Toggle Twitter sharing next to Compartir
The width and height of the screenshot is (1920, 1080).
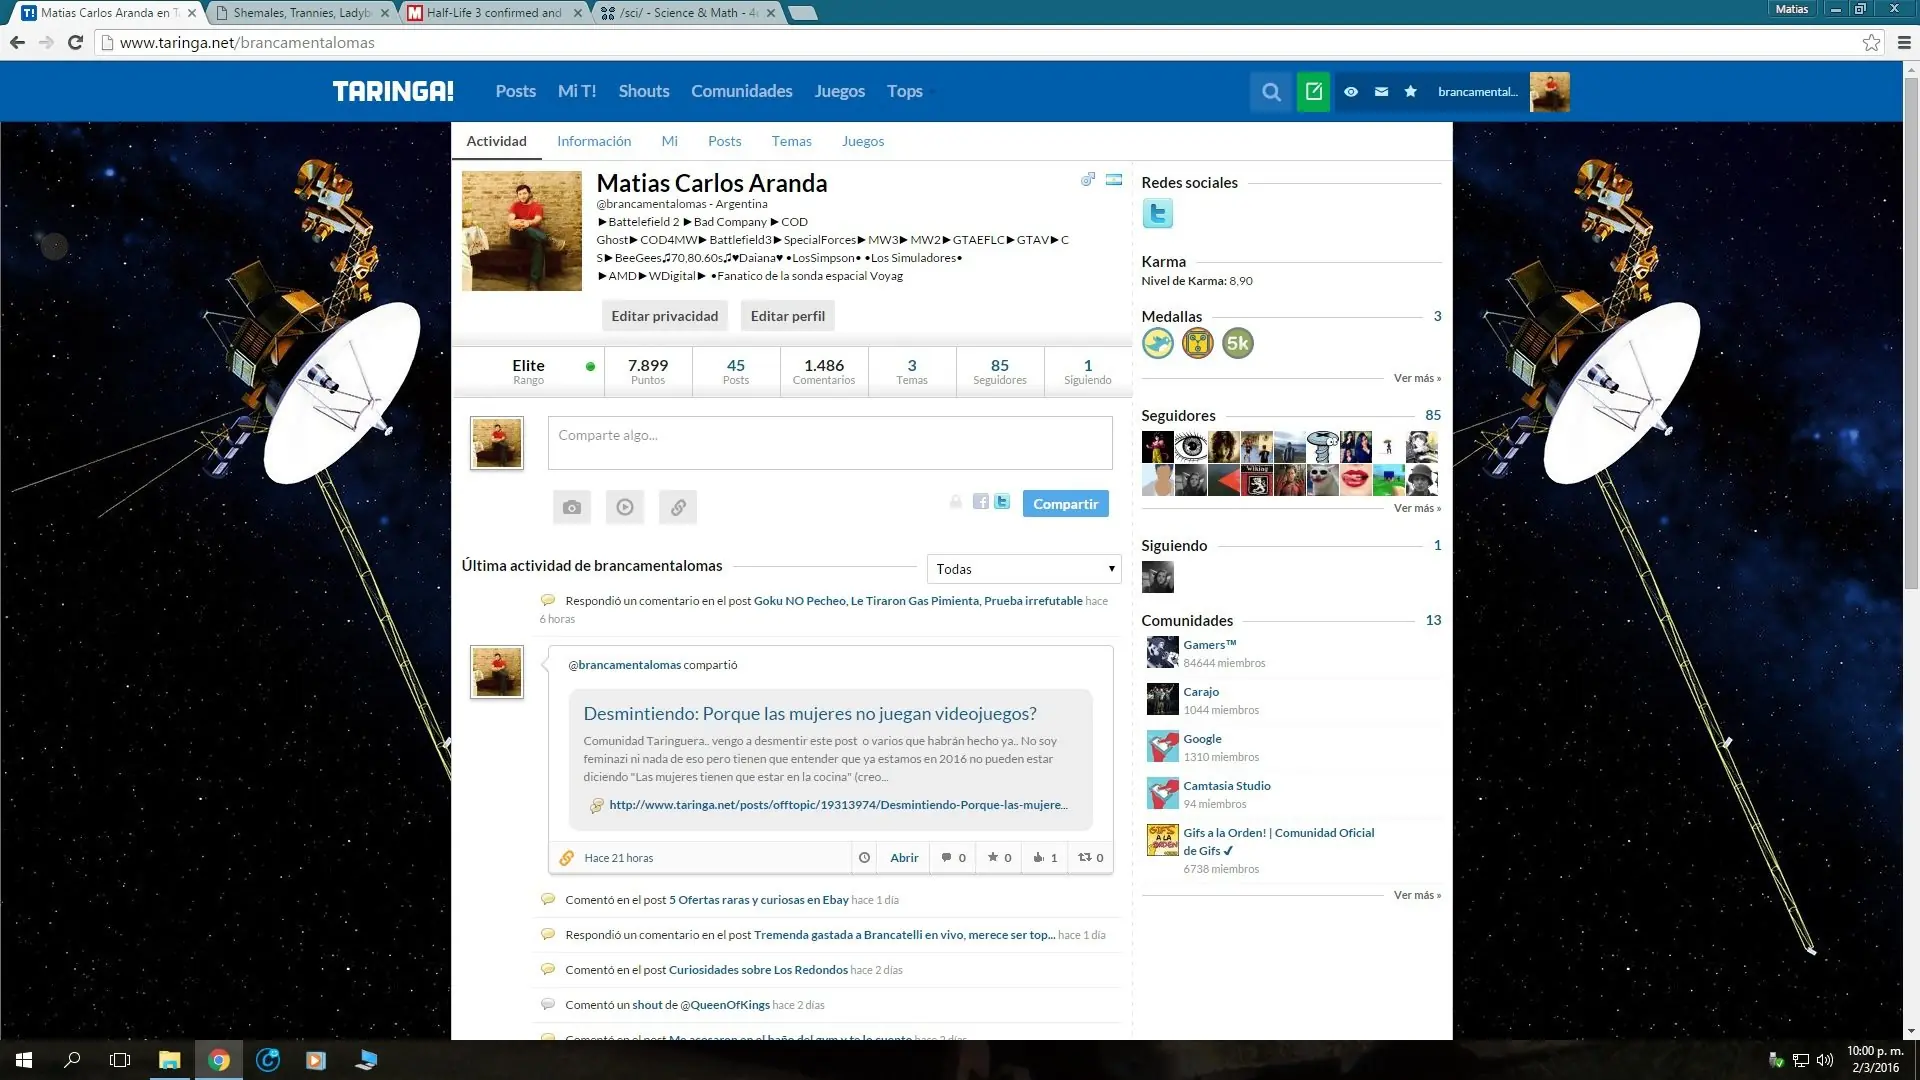coord(1002,502)
